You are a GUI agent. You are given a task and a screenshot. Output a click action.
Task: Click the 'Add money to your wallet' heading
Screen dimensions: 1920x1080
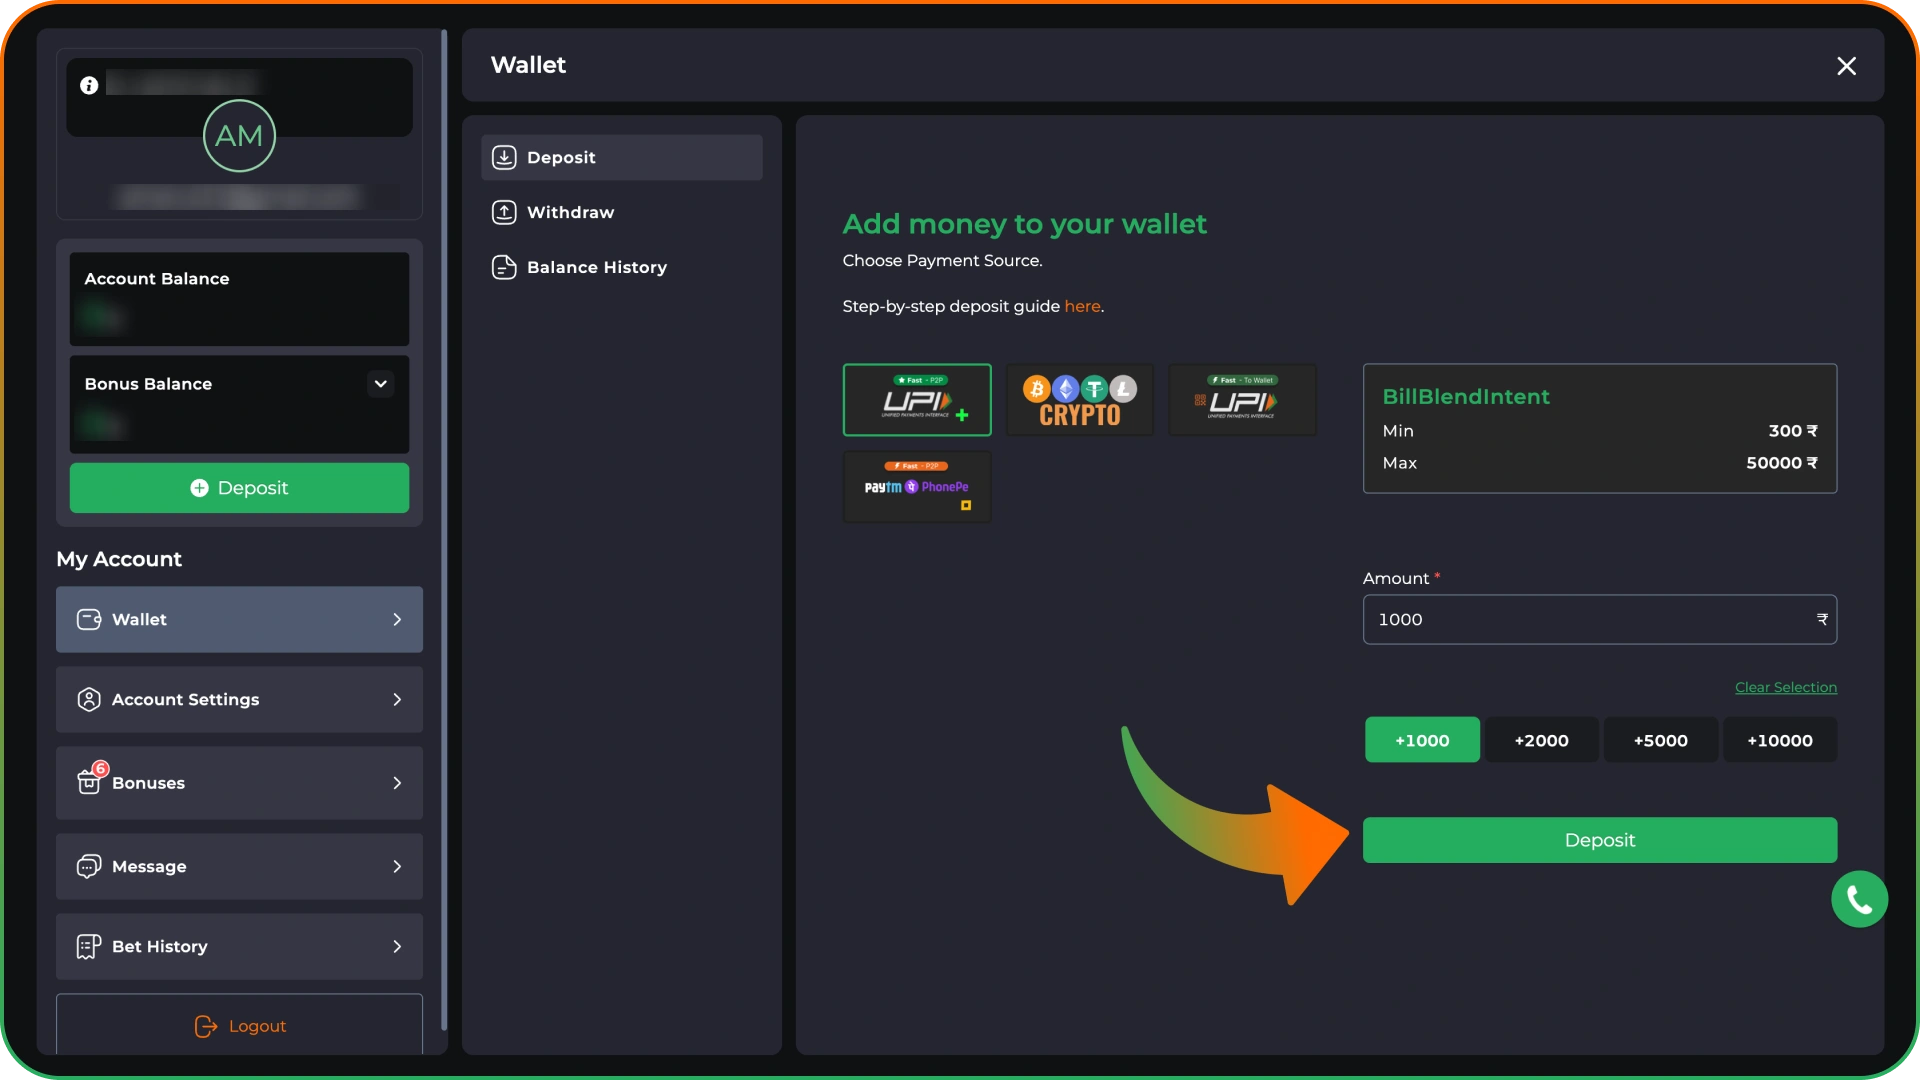[x=1024, y=224]
